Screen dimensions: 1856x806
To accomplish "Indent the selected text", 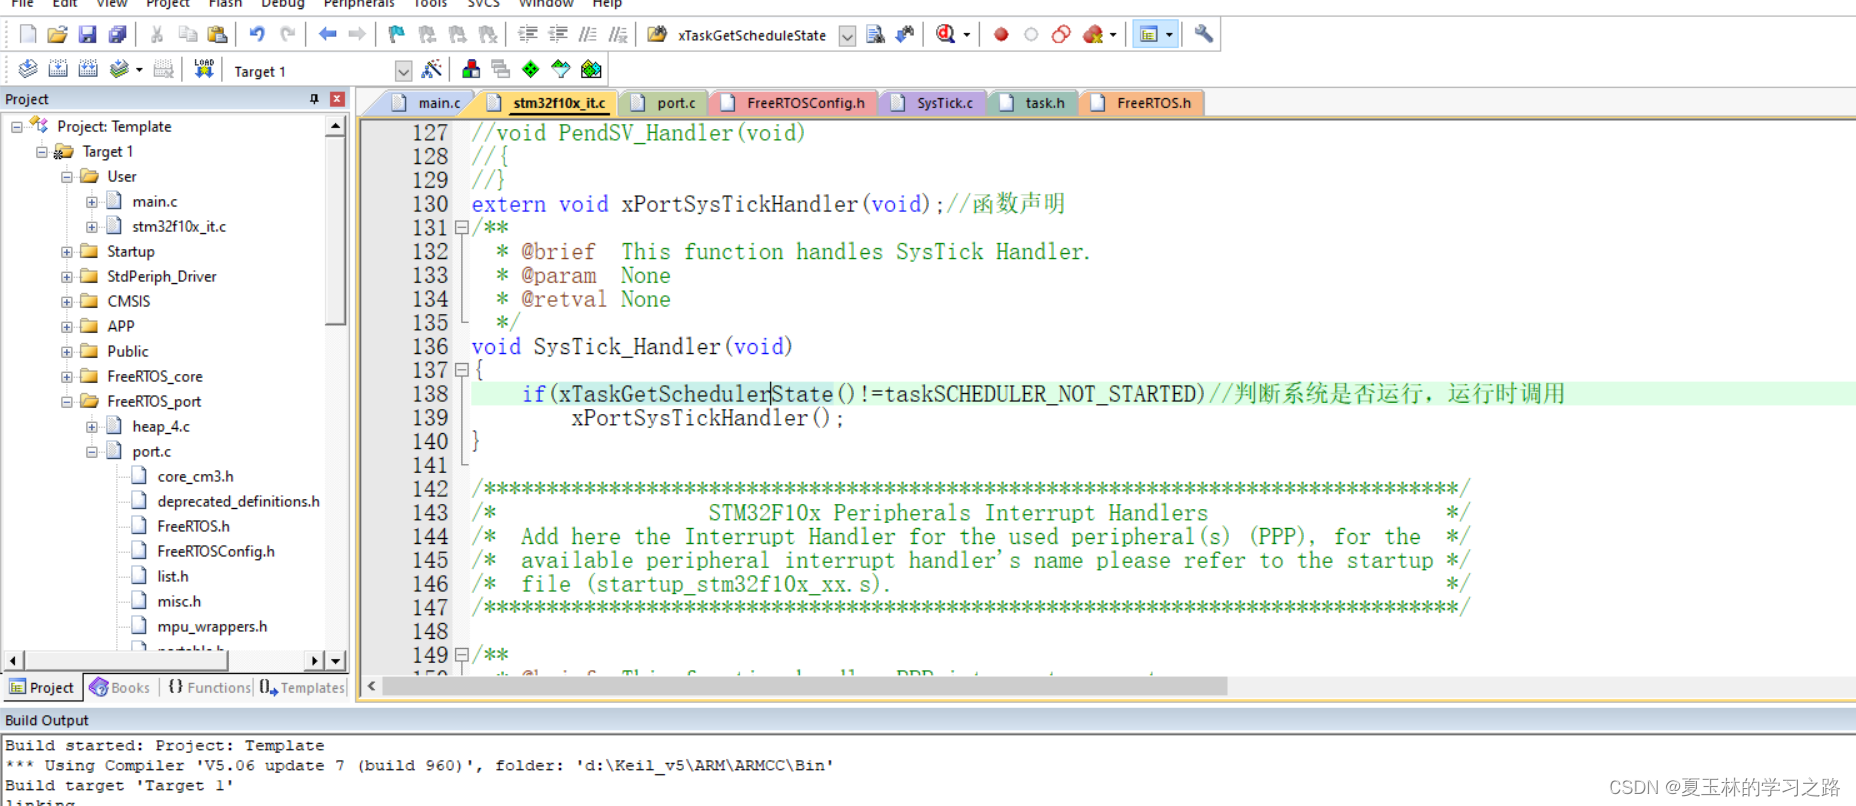I will (528, 35).
